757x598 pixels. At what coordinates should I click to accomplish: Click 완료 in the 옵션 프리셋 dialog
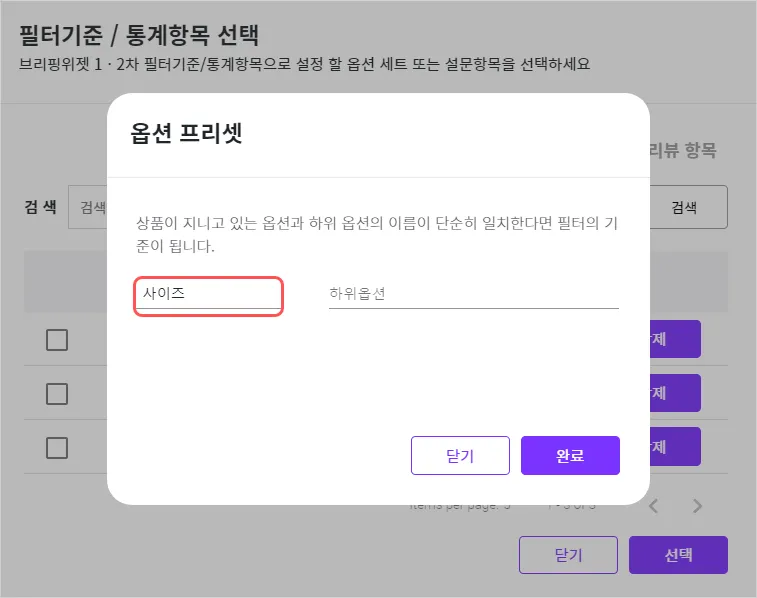pyautogui.click(x=570, y=455)
